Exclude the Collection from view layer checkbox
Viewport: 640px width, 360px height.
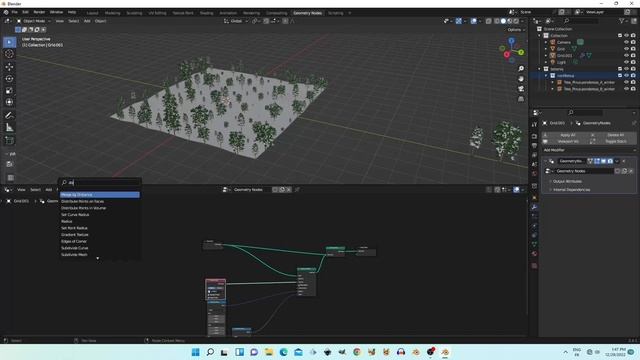(620, 36)
